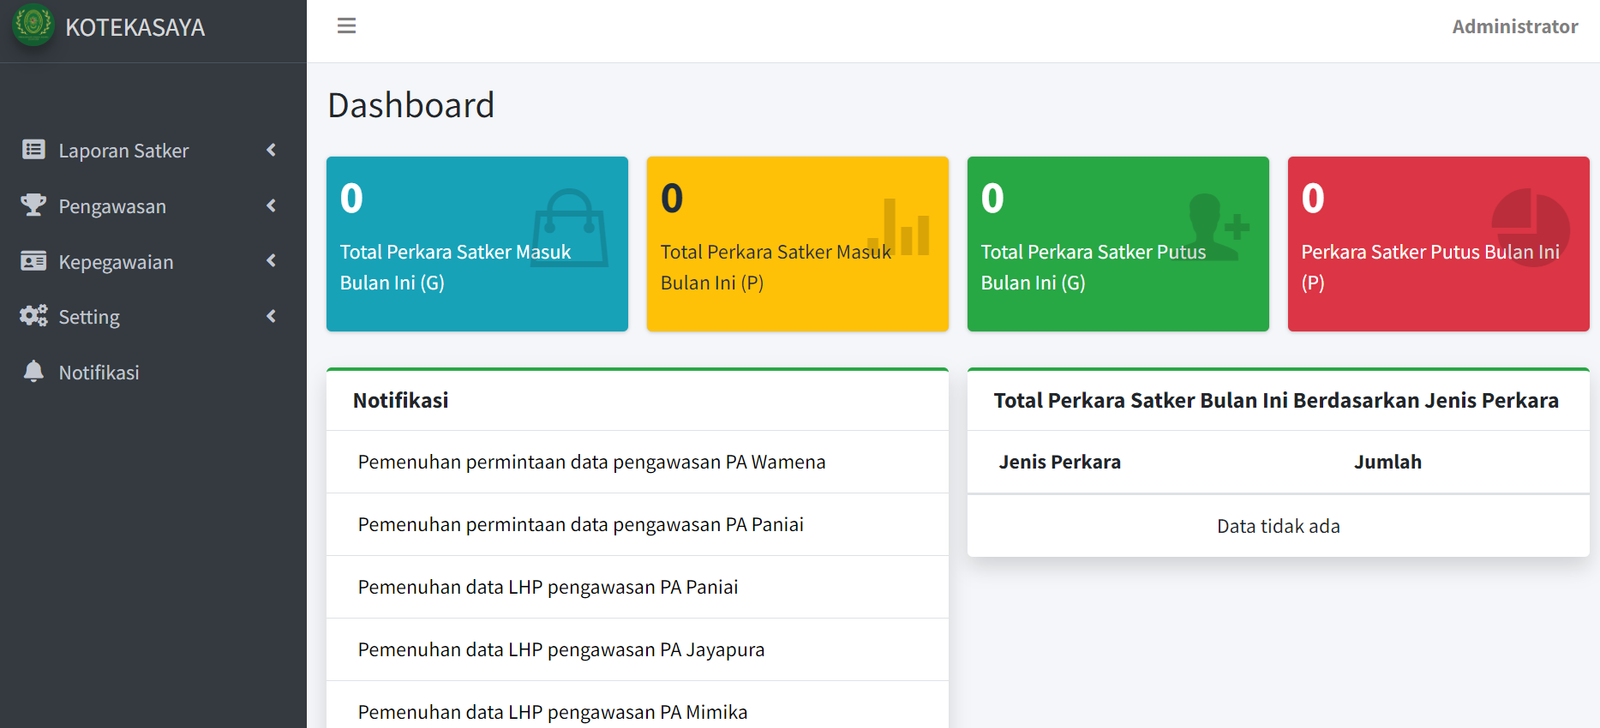Viewport: 1600px width, 728px height.
Task: Click the pie chart icon on red card
Action: [1530, 228]
